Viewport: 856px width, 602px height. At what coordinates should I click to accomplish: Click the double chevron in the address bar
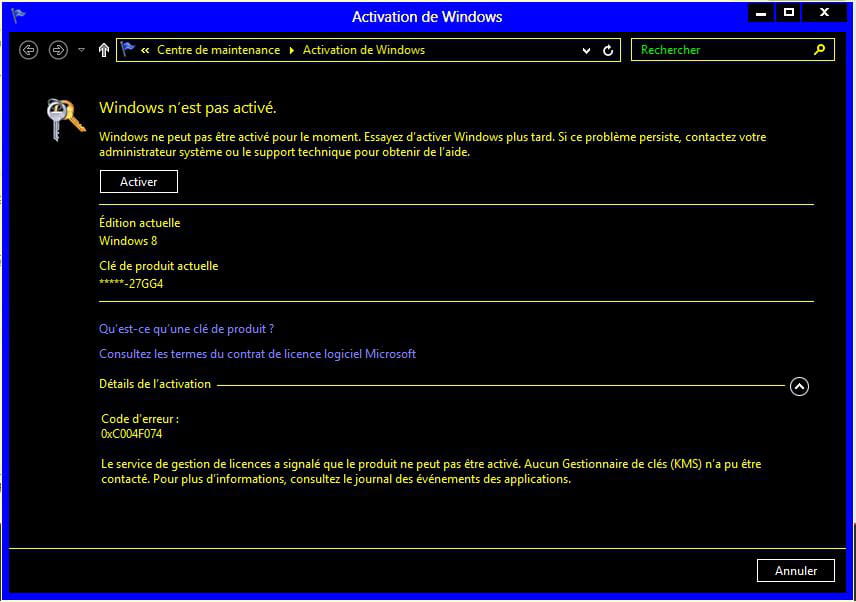[x=145, y=51]
